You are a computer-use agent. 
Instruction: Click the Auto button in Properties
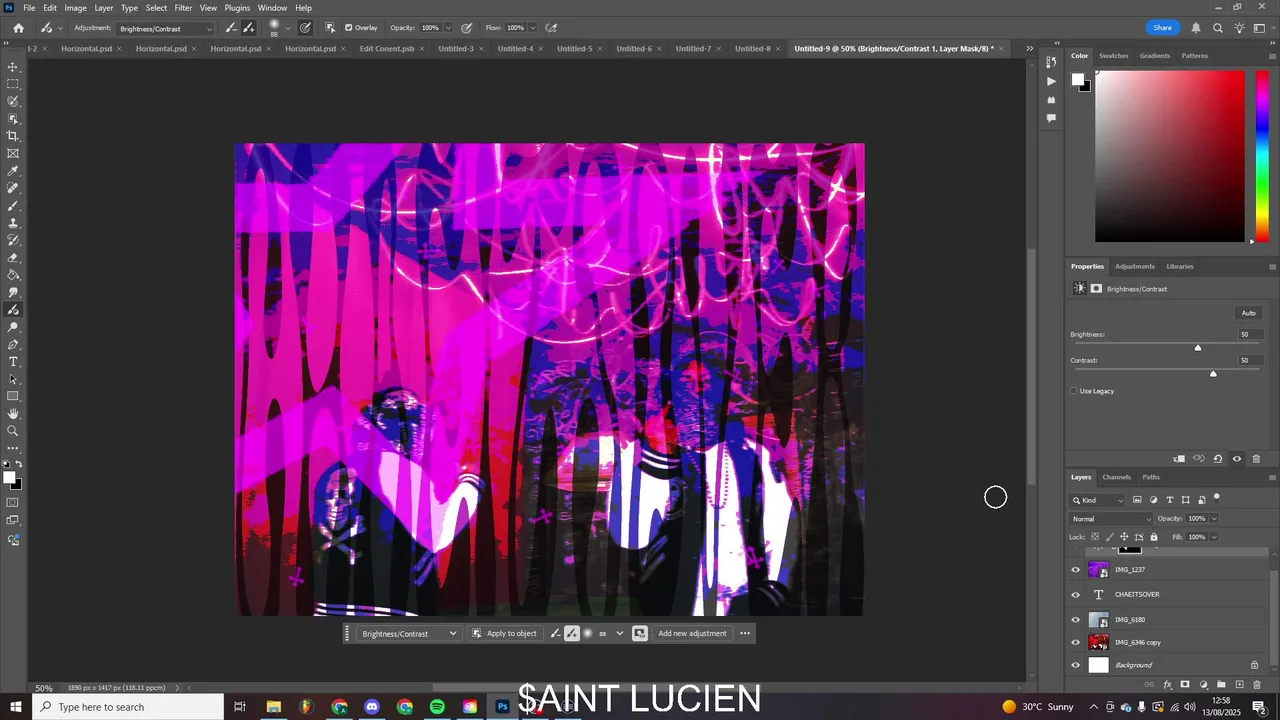1248,313
